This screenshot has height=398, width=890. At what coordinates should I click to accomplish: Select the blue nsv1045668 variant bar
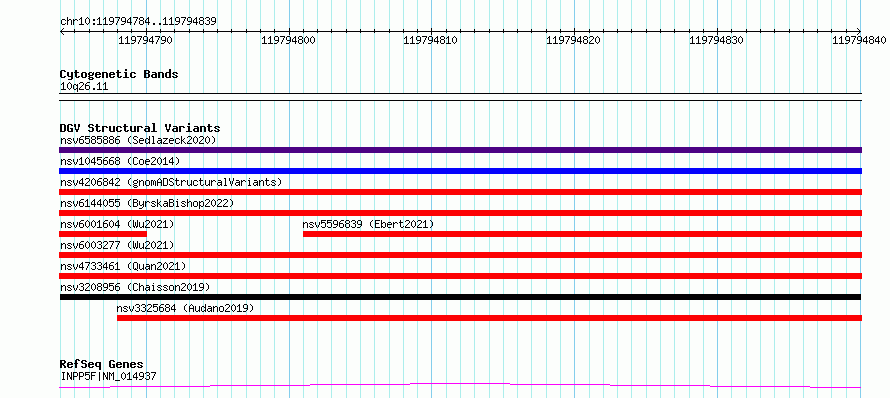pyautogui.click(x=460, y=171)
